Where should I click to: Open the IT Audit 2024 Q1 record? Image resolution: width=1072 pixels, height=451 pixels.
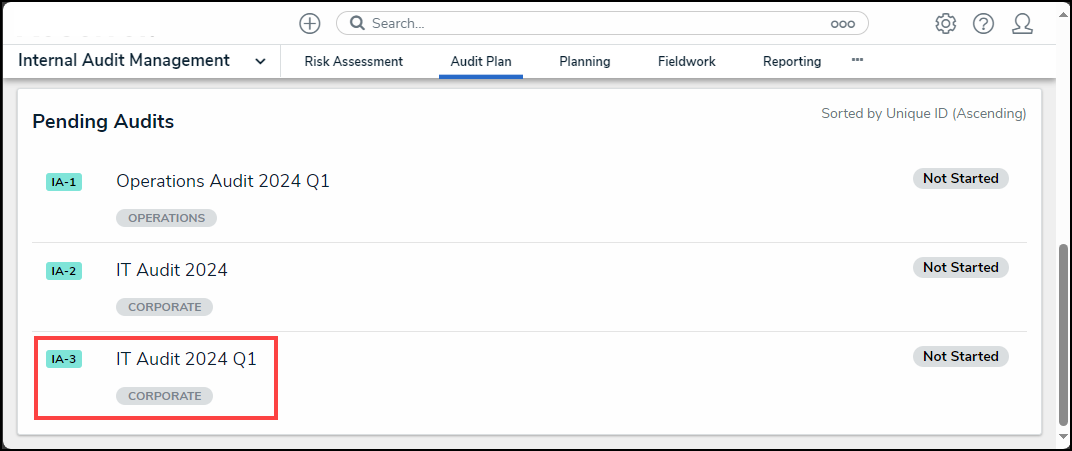(186, 359)
